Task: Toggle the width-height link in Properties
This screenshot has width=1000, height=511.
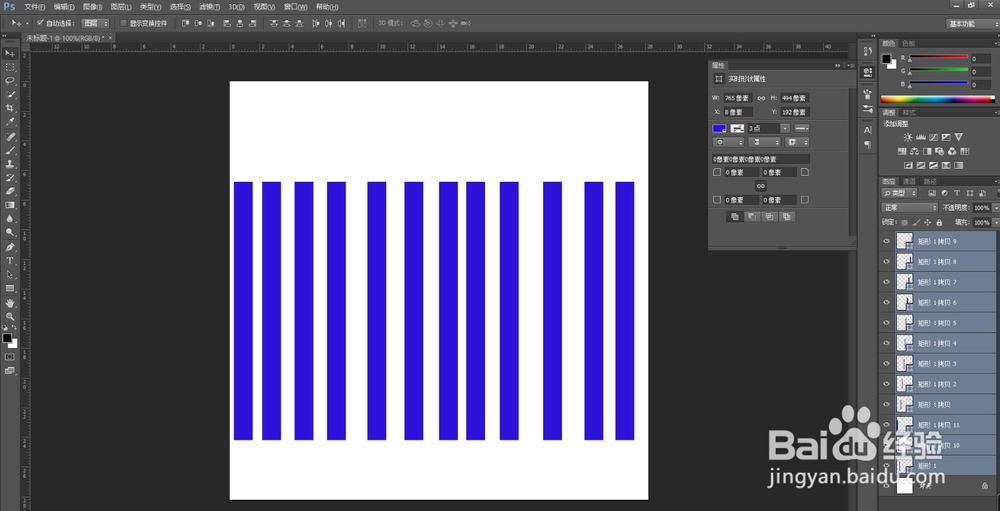Action: (761, 98)
